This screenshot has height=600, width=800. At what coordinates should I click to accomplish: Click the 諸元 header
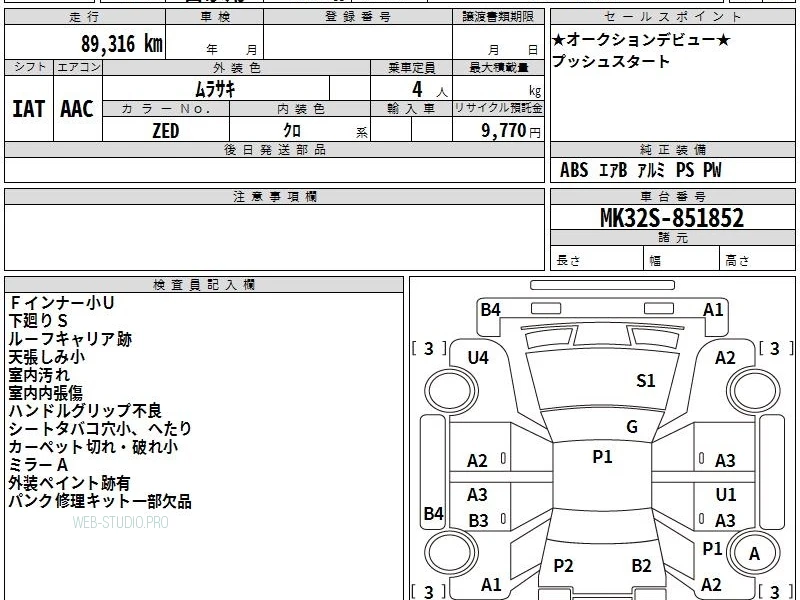tap(672, 238)
